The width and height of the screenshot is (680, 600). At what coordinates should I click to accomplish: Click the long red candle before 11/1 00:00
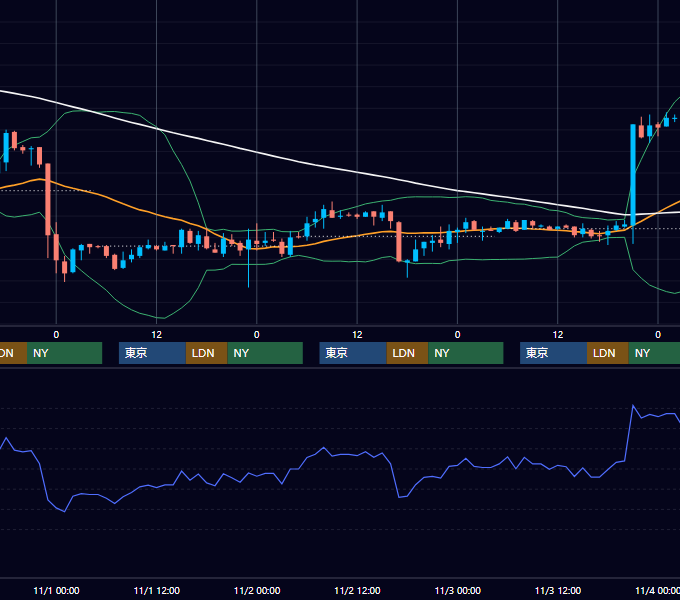click(x=48, y=199)
